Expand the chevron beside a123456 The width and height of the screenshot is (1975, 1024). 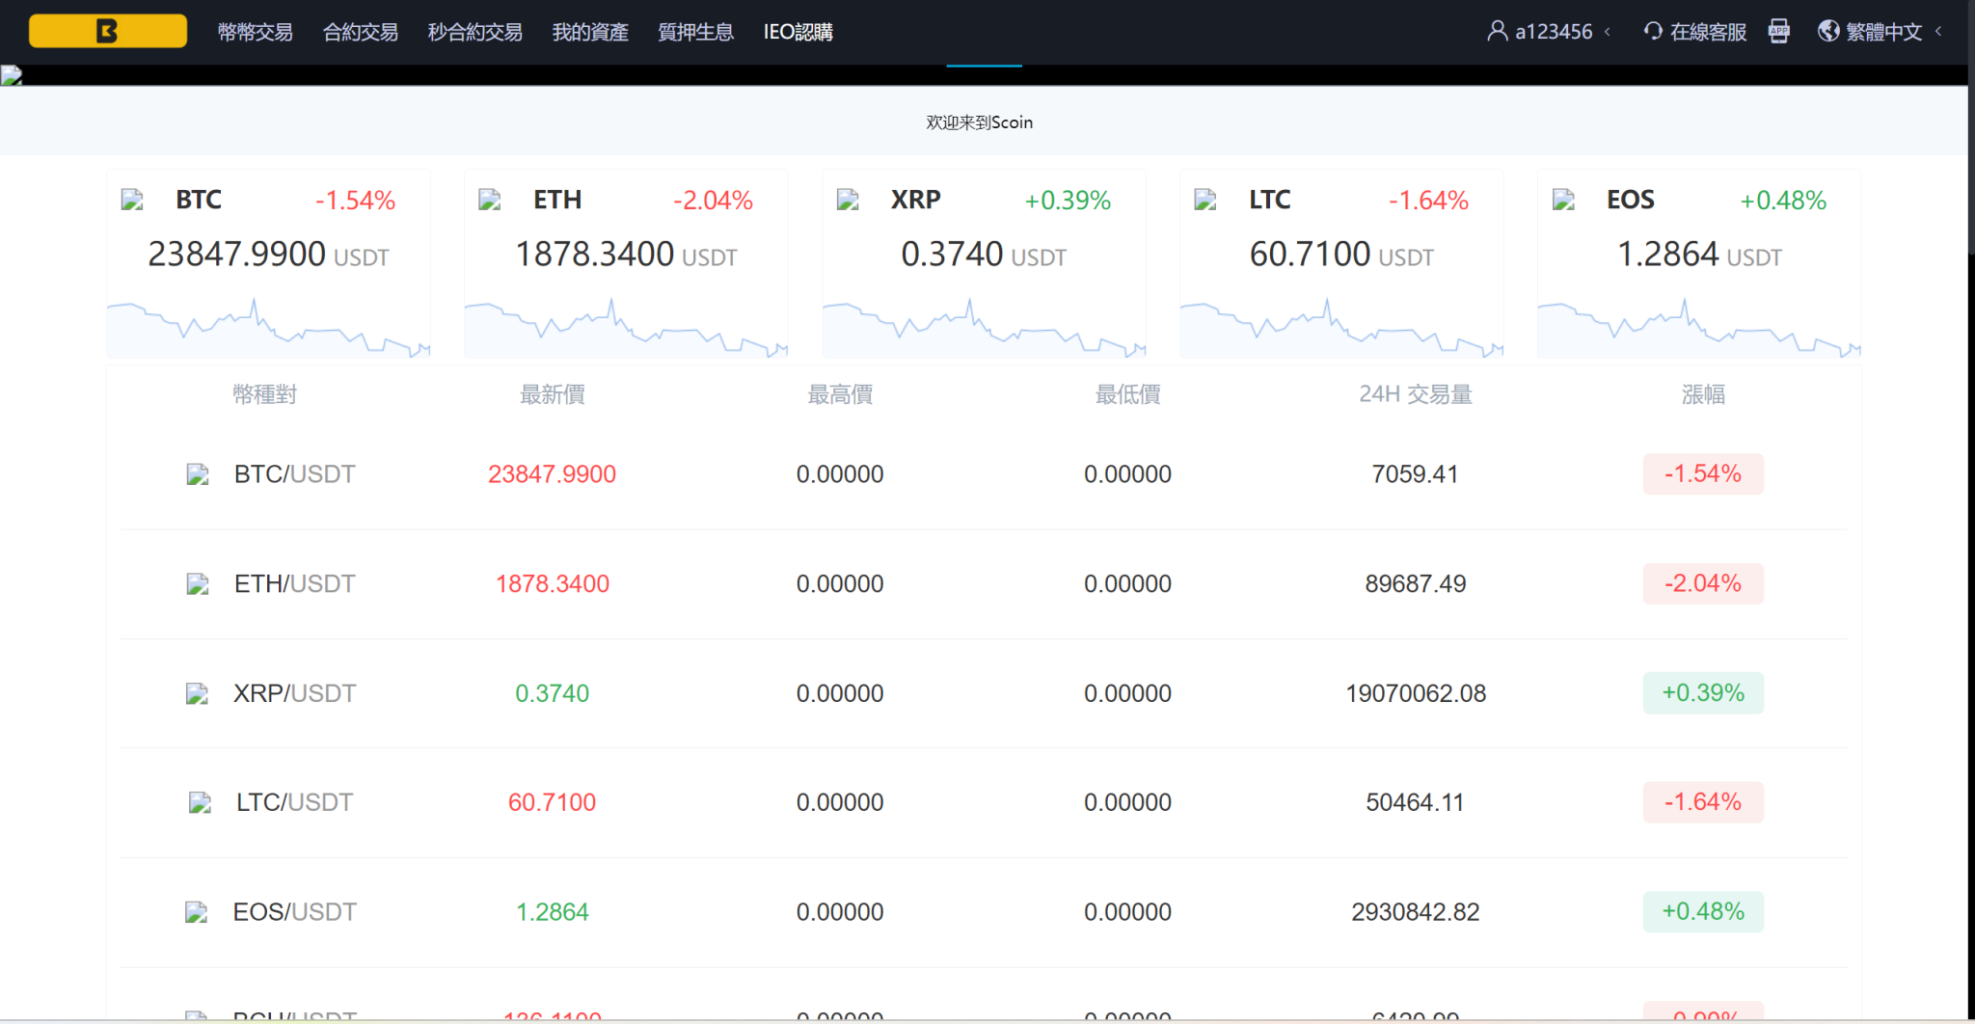pos(1609,31)
